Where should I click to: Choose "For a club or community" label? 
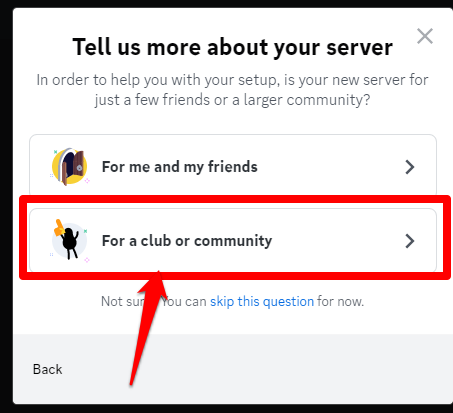tap(187, 241)
